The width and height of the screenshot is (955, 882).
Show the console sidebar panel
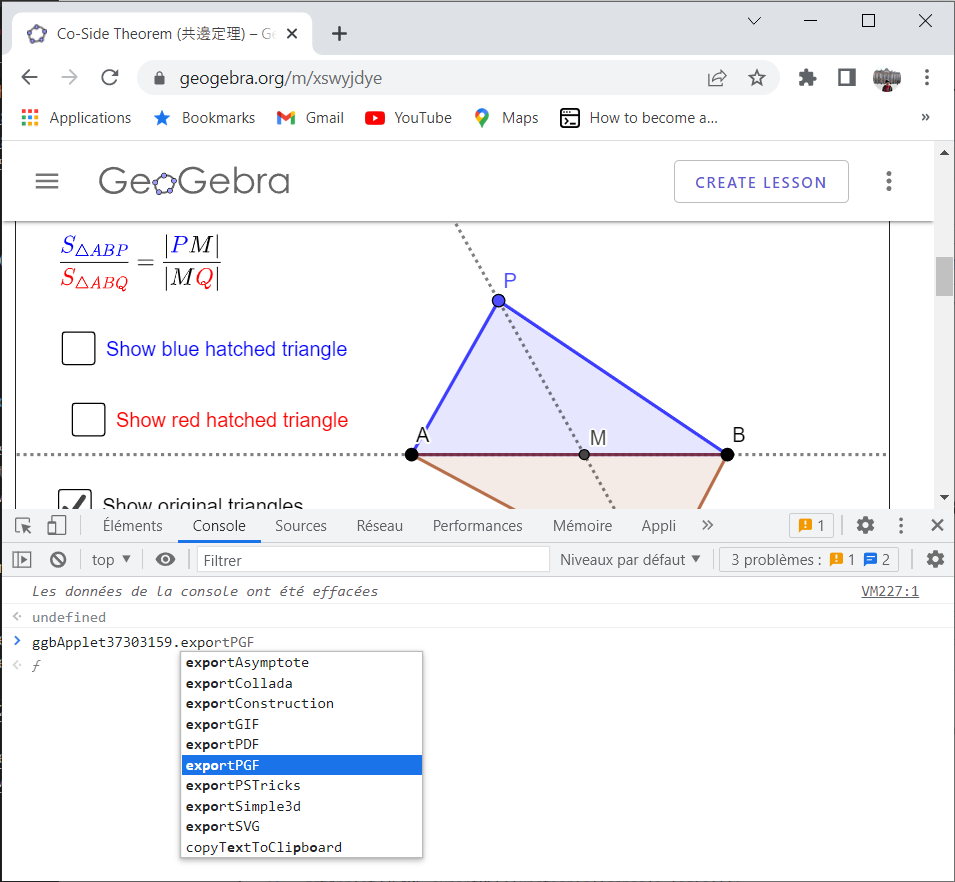click(x=22, y=559)
